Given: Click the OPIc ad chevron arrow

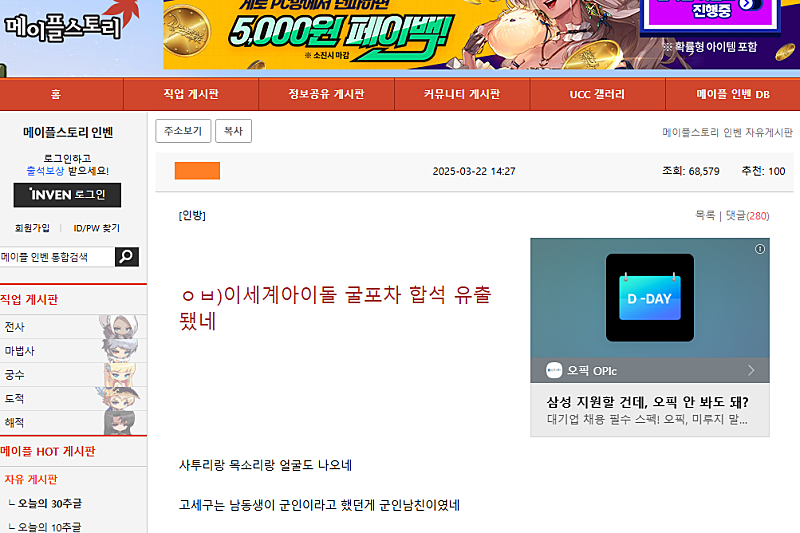Looking at the screenshot, I should [x=751, y=370].
